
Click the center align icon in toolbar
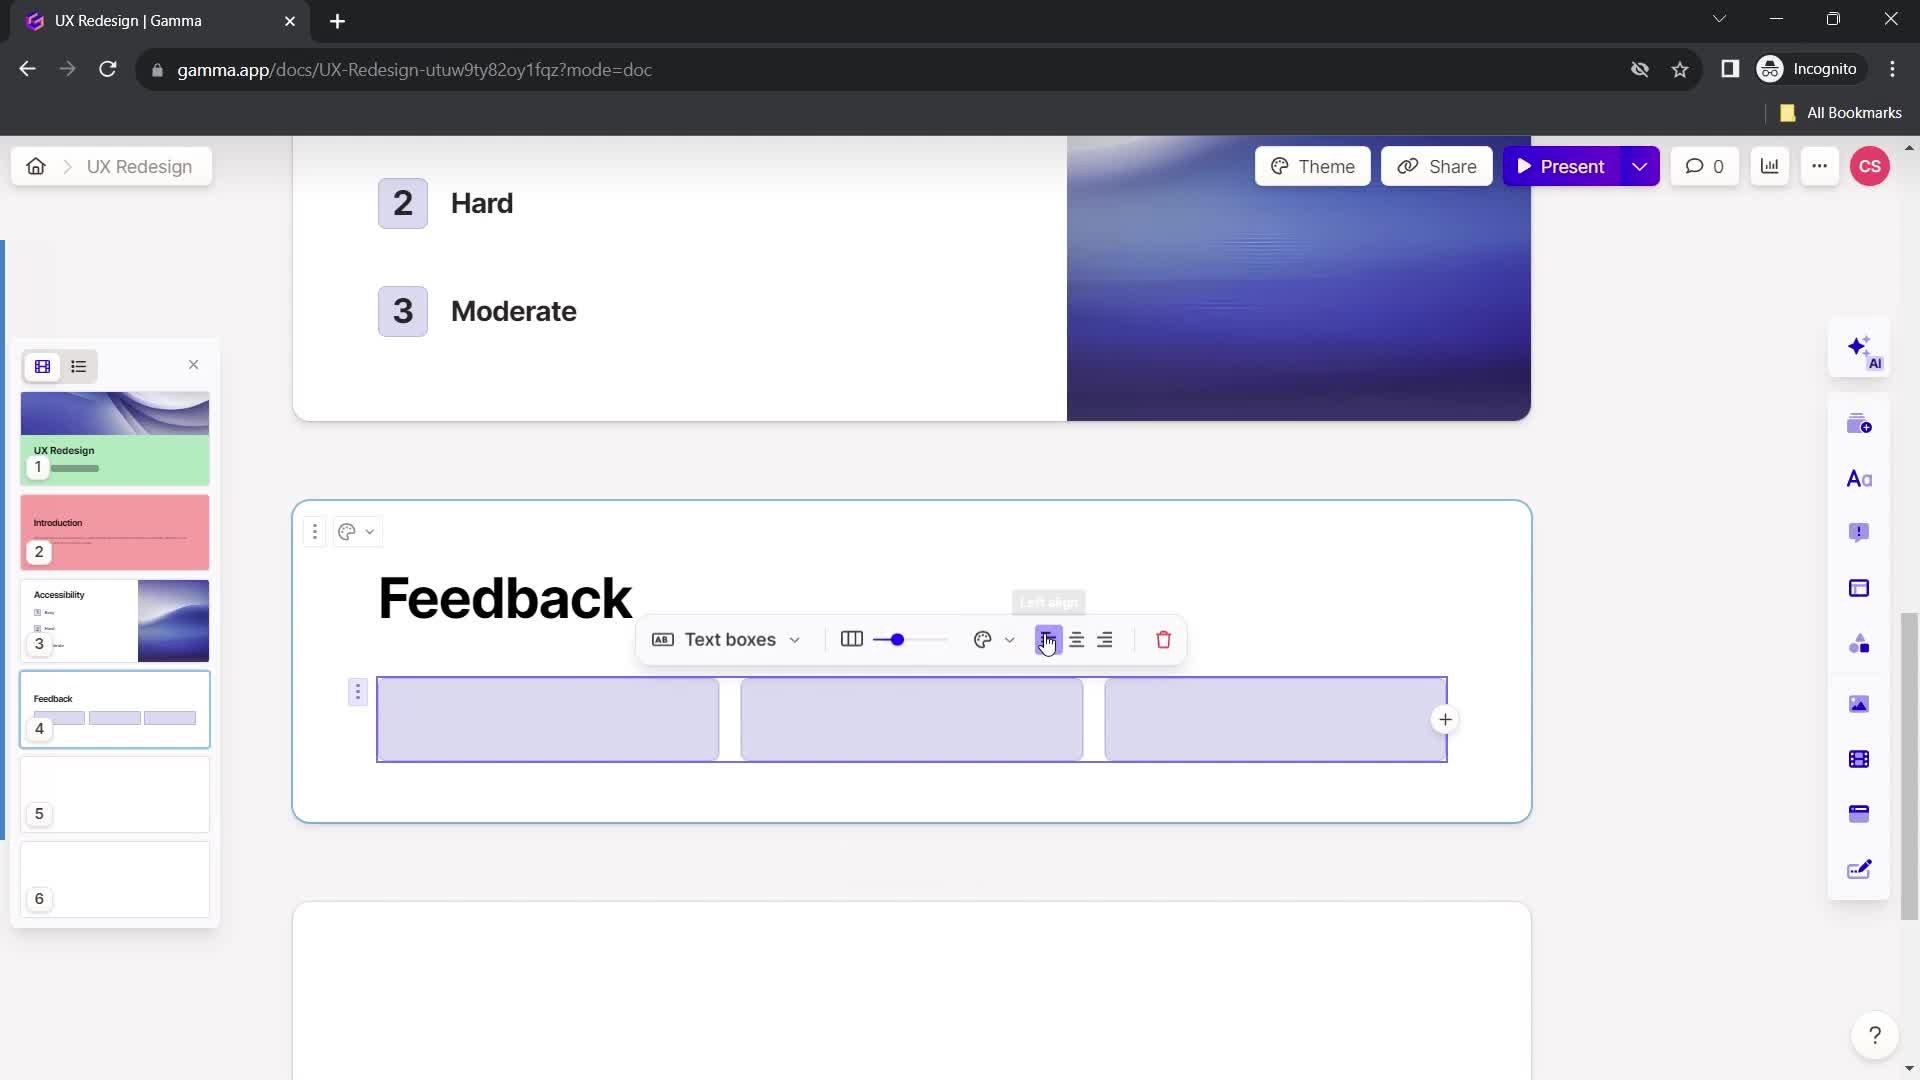point(1076,640)
